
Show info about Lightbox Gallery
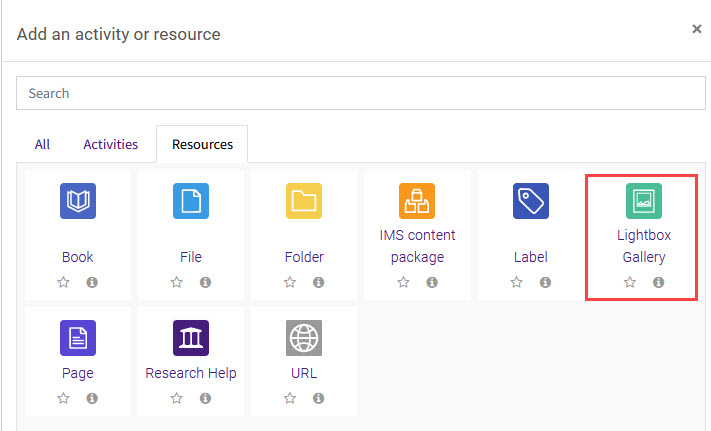tap(658, 282)
